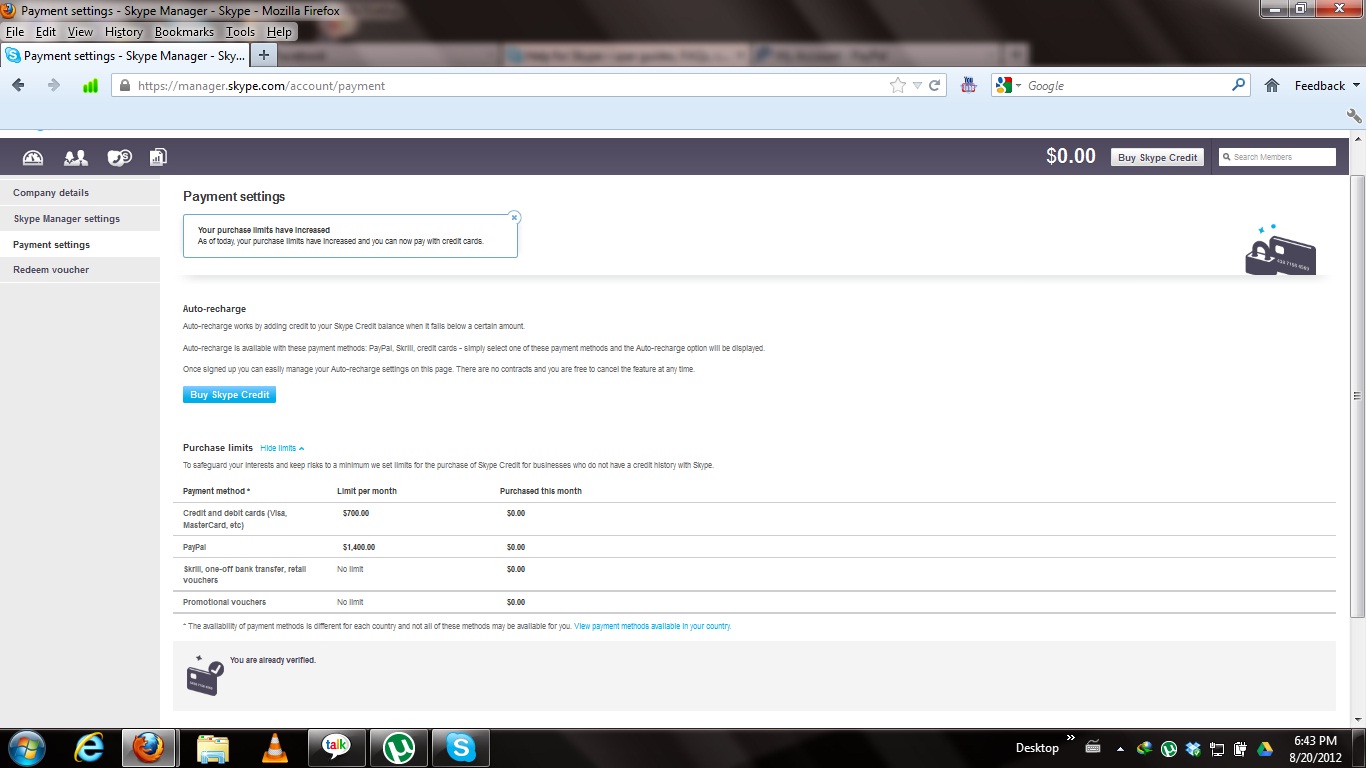Click the back navigation arrow
Screen dimensions: 1366x768
click(18, 86)
